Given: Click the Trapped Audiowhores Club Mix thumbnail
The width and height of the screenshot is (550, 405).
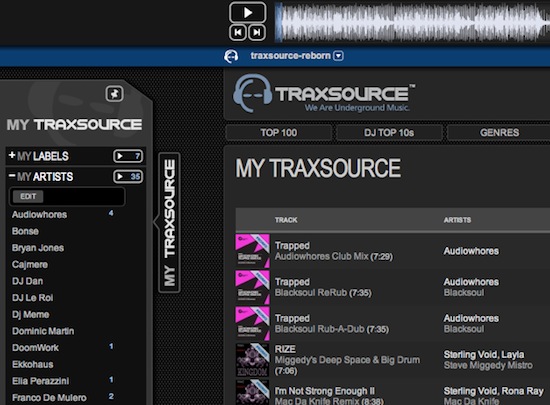Looking at the screenshot, I should point(253,251).
